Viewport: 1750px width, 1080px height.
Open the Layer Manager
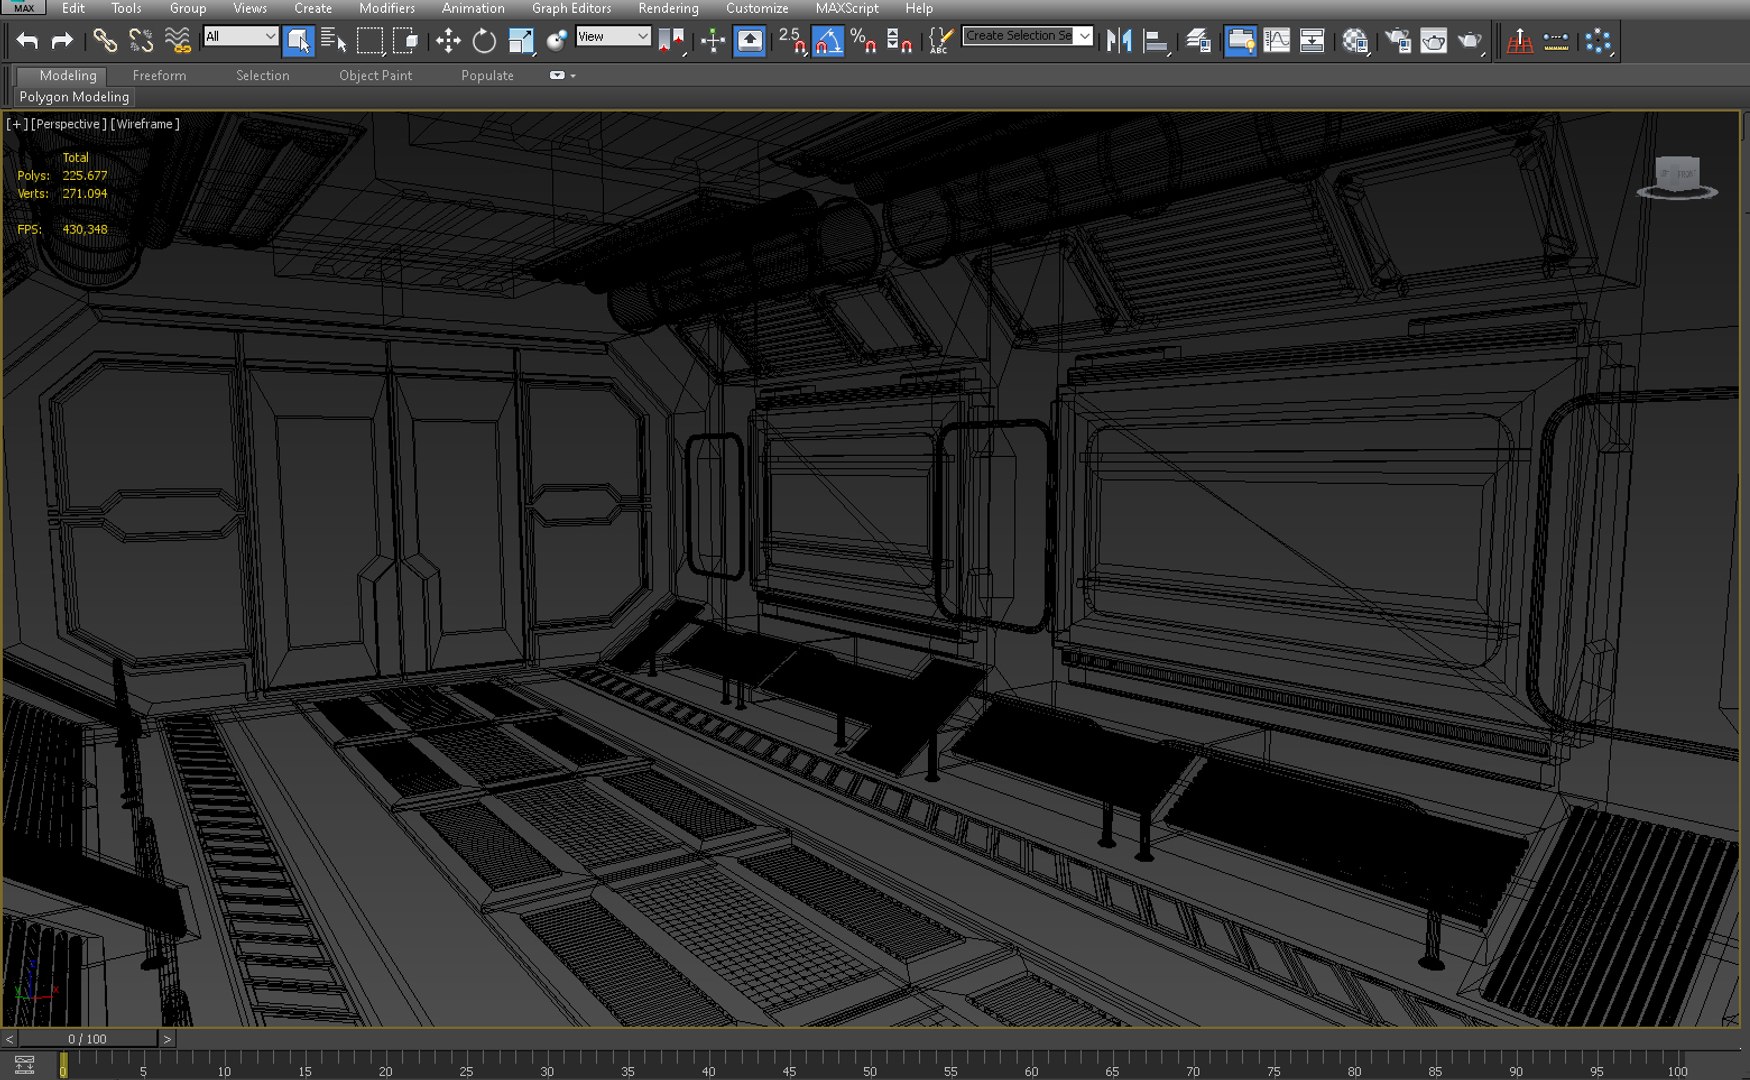(x=1198, y=41)
